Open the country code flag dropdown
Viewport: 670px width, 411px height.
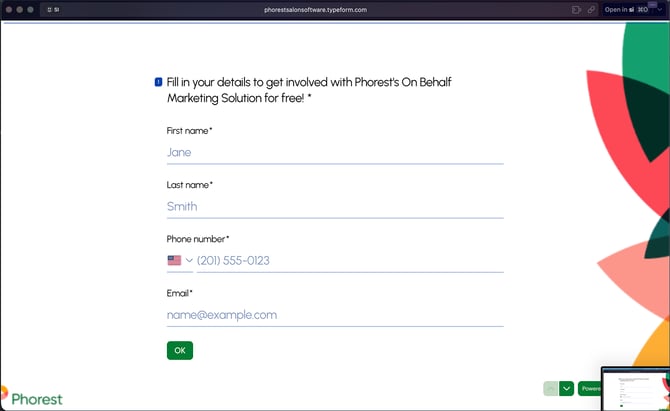pyautogui.click(x=180, y=261)
